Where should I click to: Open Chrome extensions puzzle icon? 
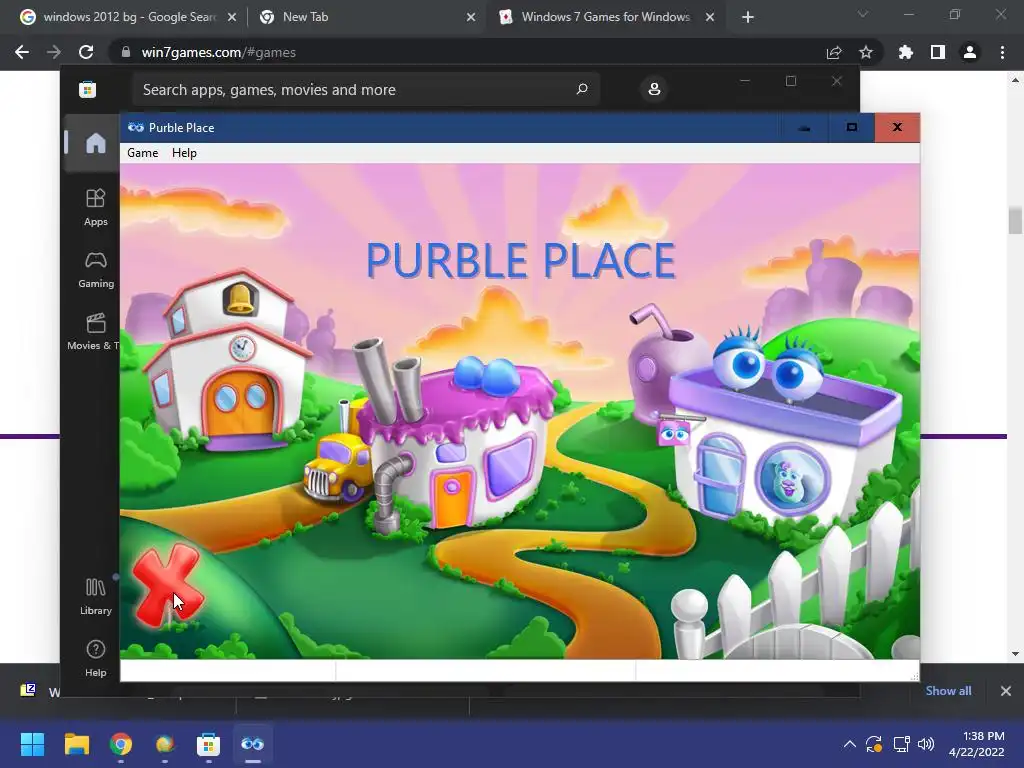click(x=906, y=52)
